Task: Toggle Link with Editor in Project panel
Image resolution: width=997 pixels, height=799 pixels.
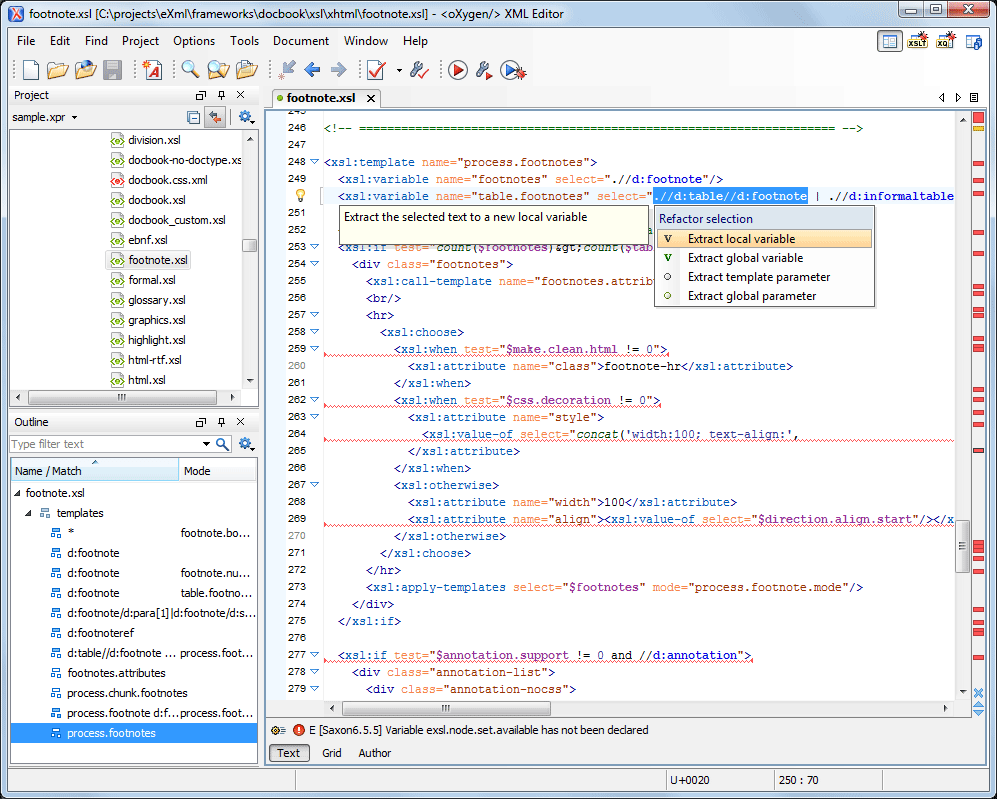Action: [215, 117]
